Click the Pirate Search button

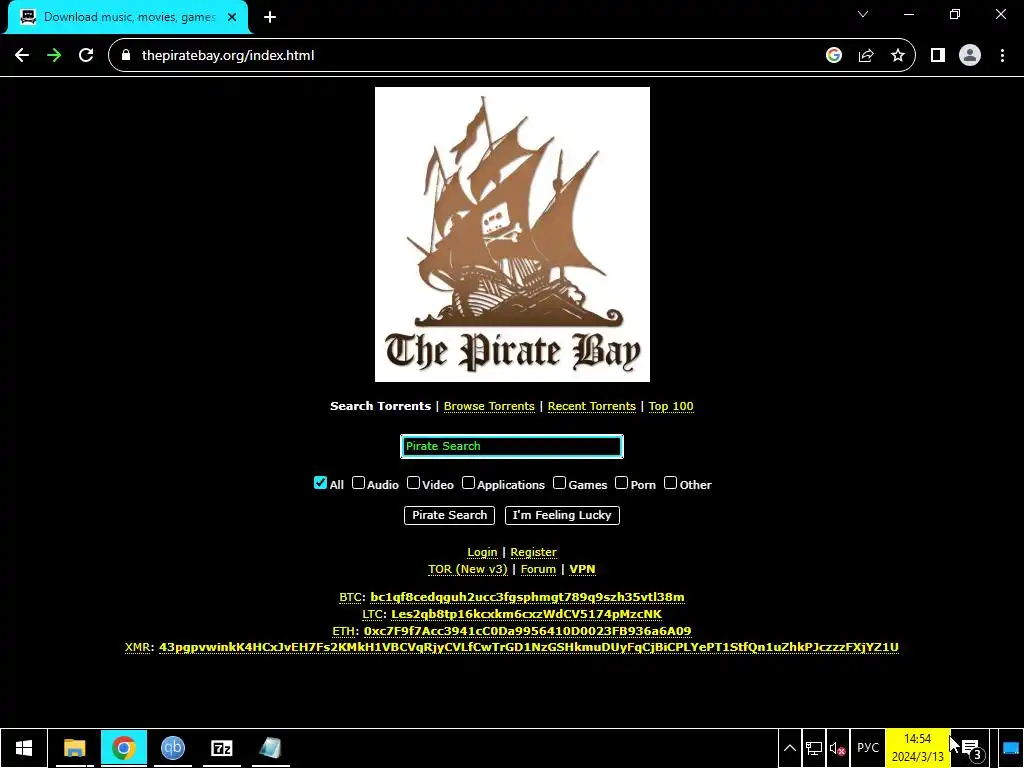click(x=449, y=515)
